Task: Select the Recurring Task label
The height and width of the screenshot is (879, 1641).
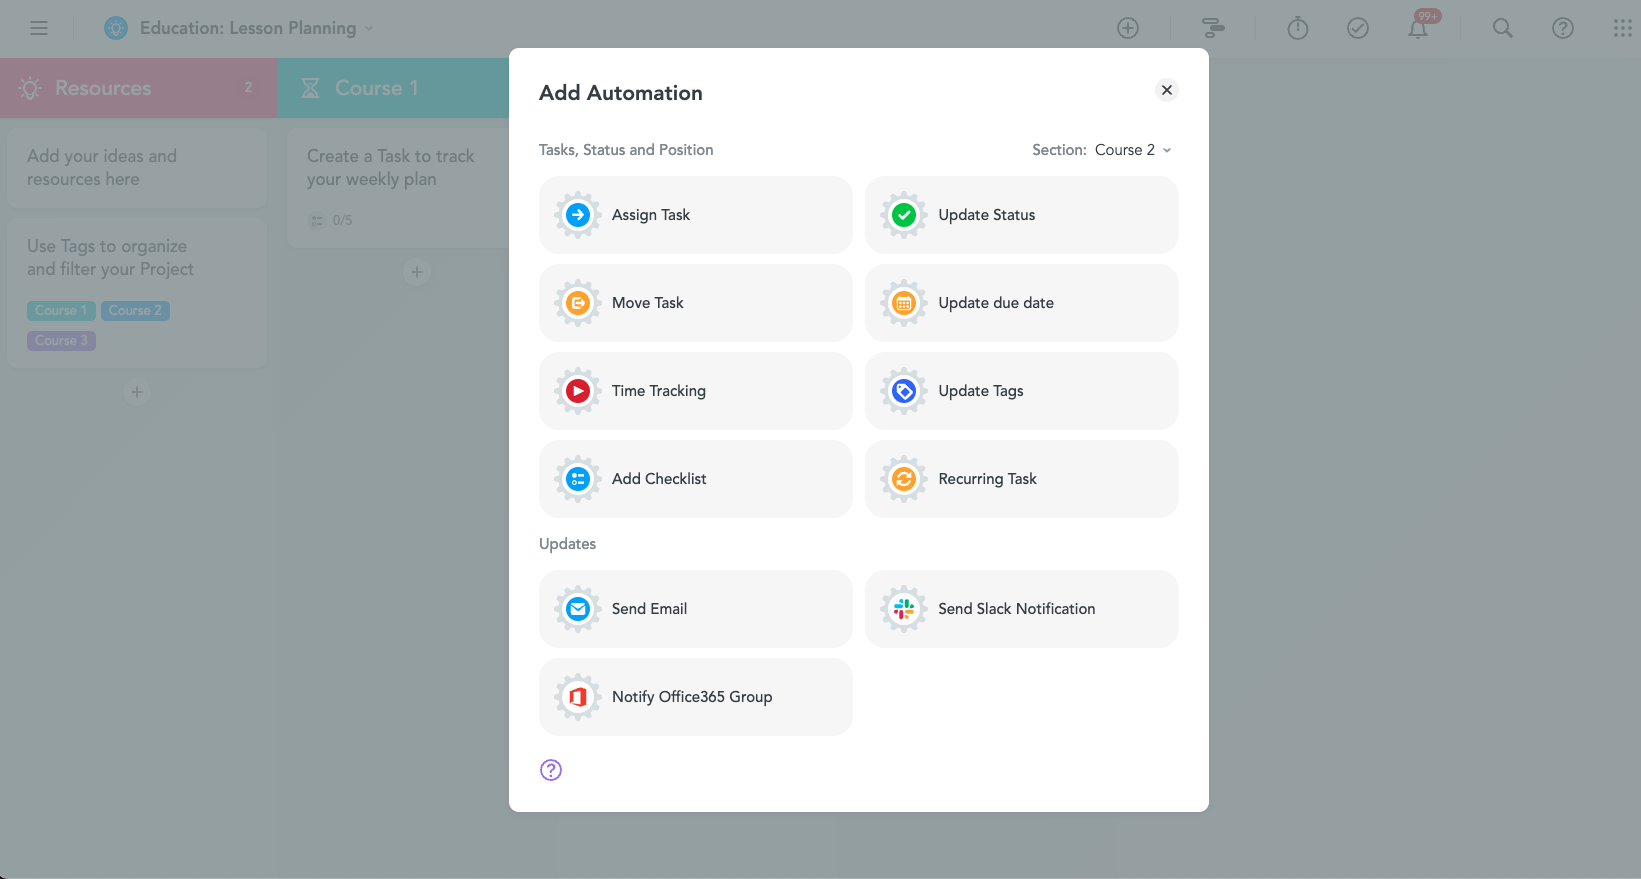Action: (x=987, y=479)
